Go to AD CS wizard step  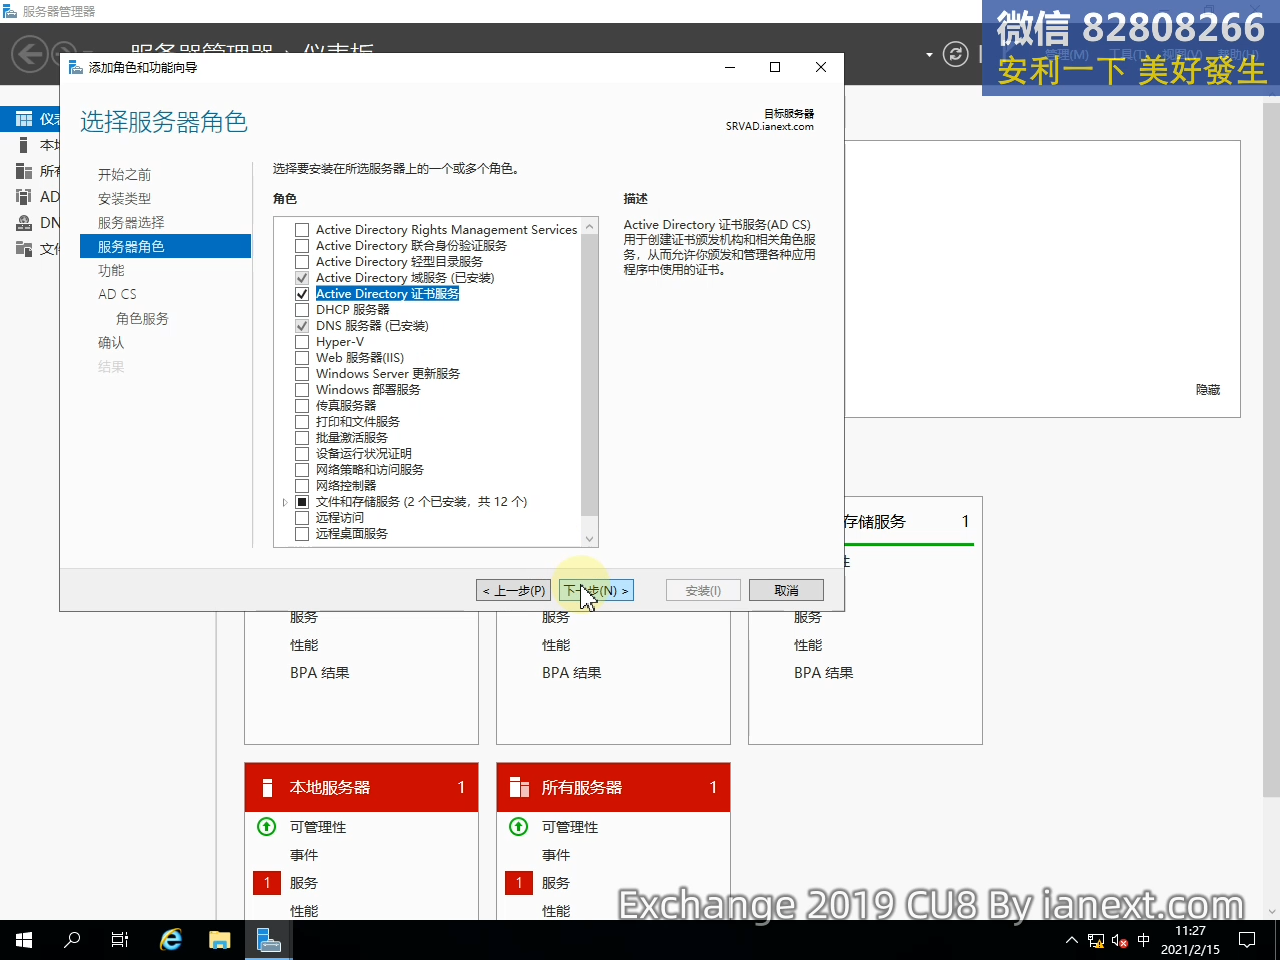(117, 295)
